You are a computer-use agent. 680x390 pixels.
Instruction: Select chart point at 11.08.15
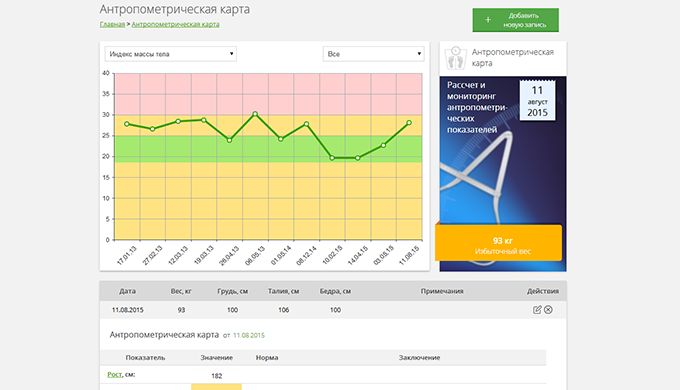409,123
